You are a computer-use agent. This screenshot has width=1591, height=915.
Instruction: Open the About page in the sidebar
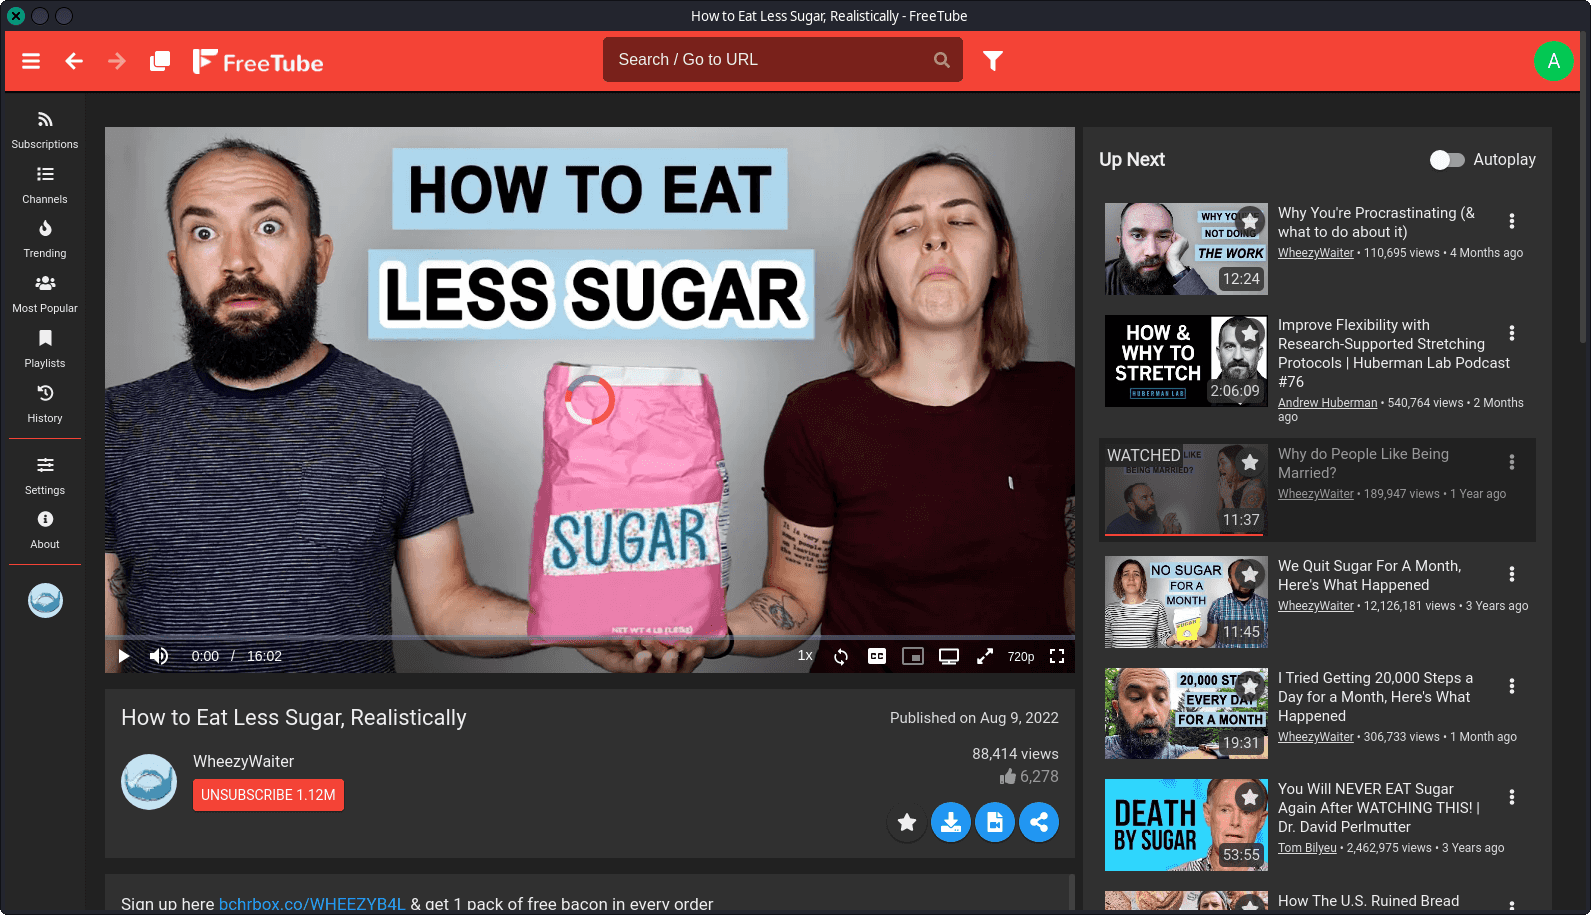click(x=45, y=530)
